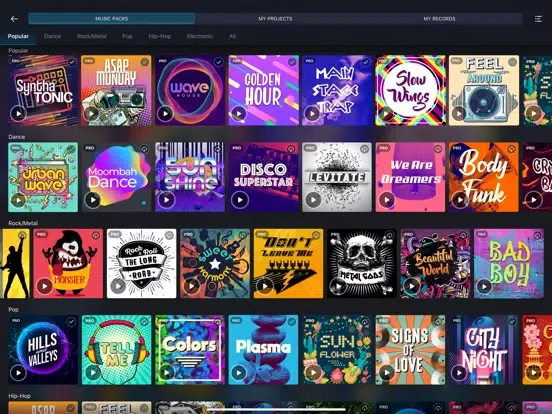552x414 pixels.
Task: Download the We Are Dreamers pack
Action: (438, 149)
